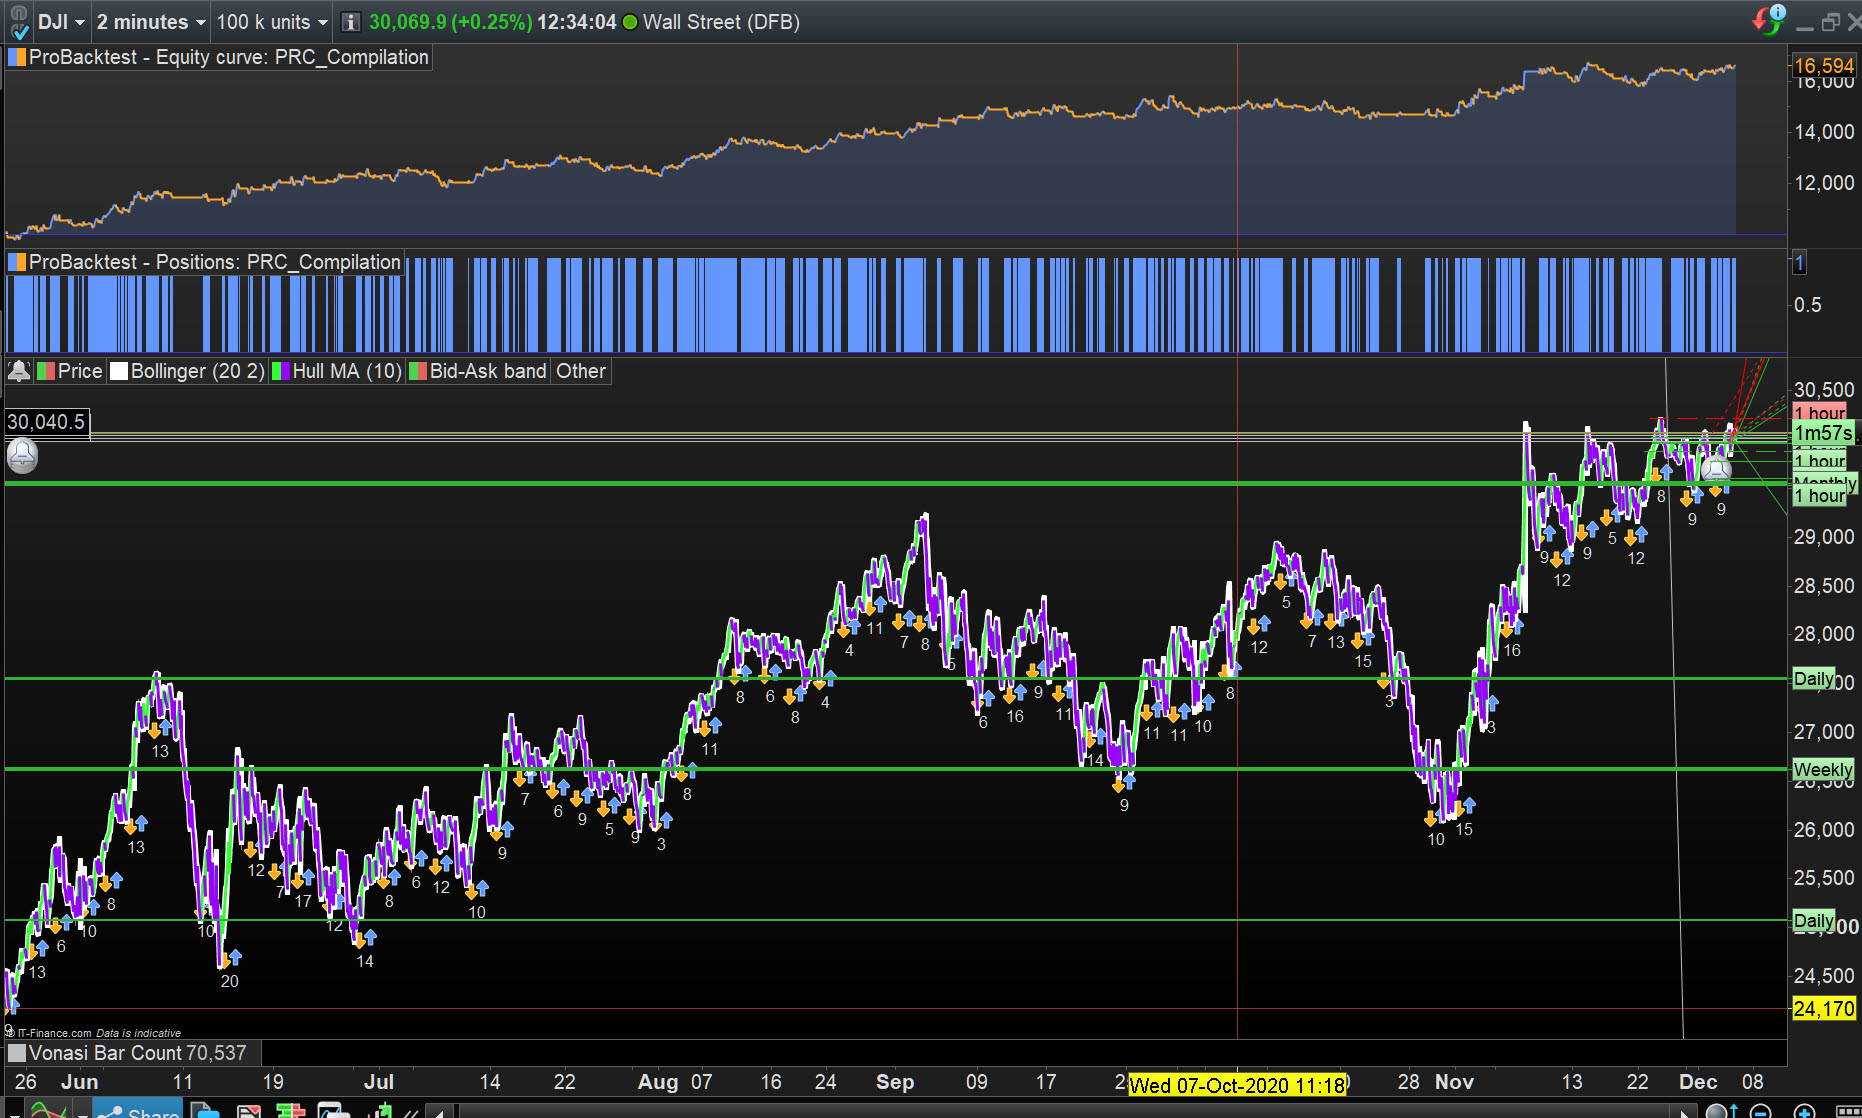Click the Bid-Ask band color swatch
1862x1118 pixels.
click(x=418, y=371)
